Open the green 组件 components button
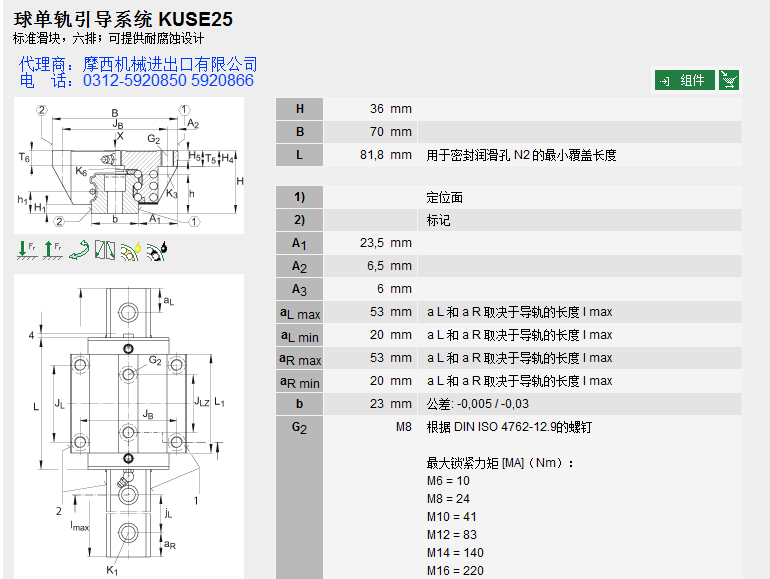The width and height of the screenshot is (770, 579). (x=685, y=80)
